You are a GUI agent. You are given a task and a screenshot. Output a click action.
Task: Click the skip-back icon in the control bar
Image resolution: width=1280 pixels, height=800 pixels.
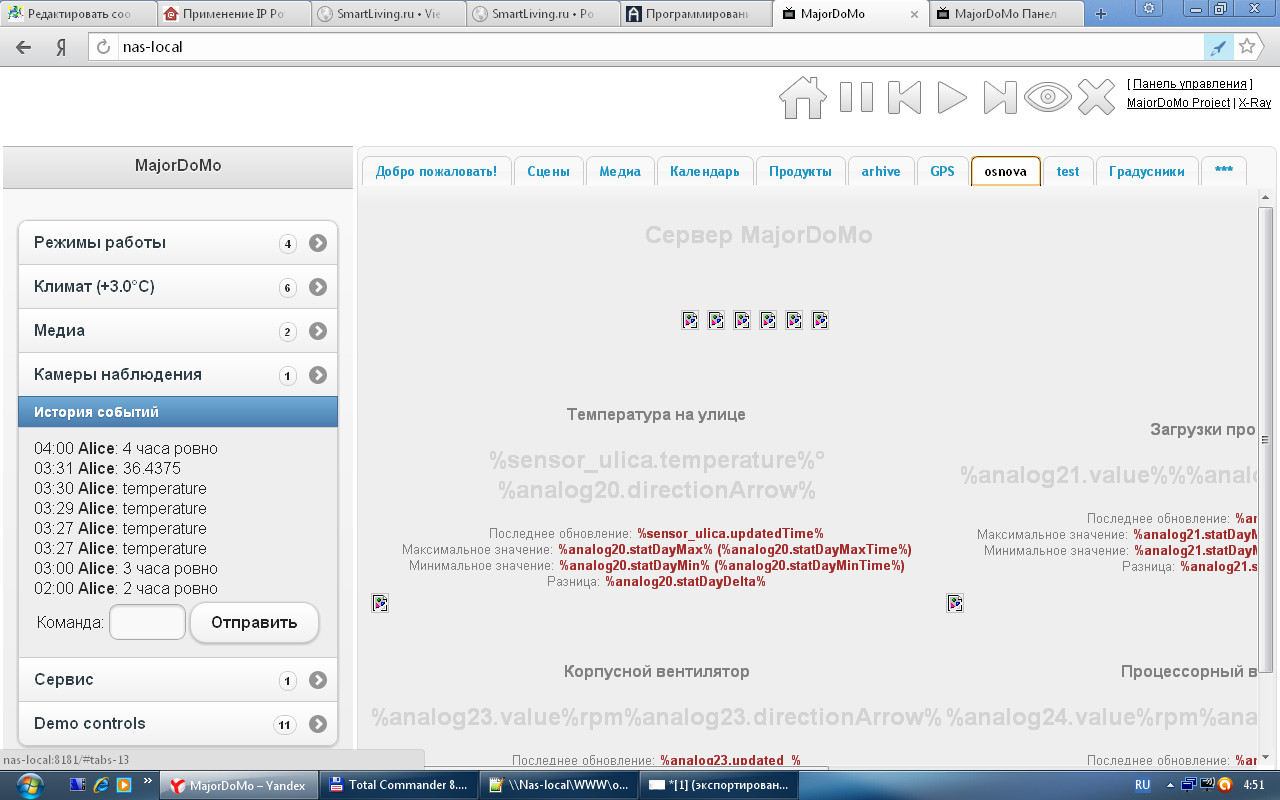[902, 97]
